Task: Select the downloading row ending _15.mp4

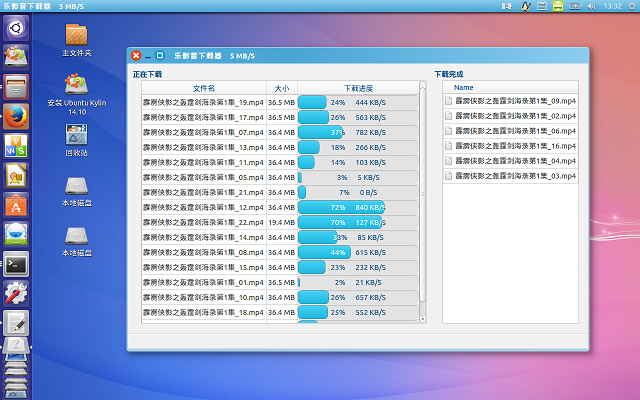Action: coord(280,267)
